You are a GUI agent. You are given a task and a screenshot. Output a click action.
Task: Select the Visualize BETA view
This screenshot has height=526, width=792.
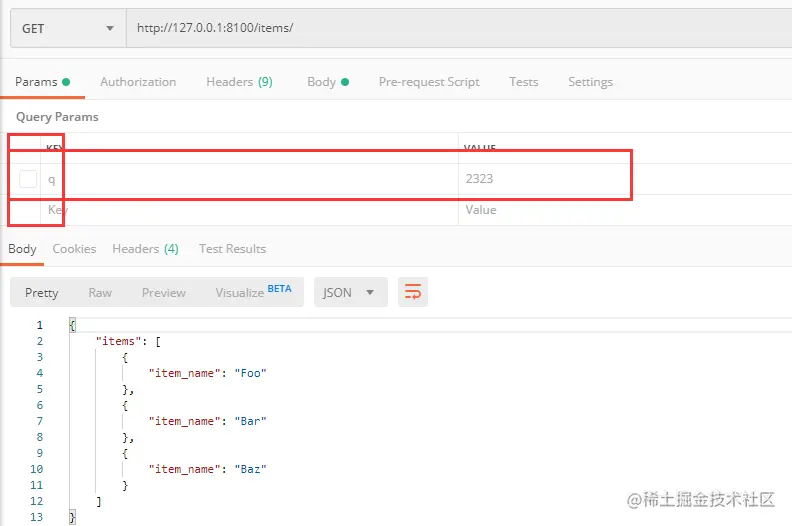tap(253, 292)
